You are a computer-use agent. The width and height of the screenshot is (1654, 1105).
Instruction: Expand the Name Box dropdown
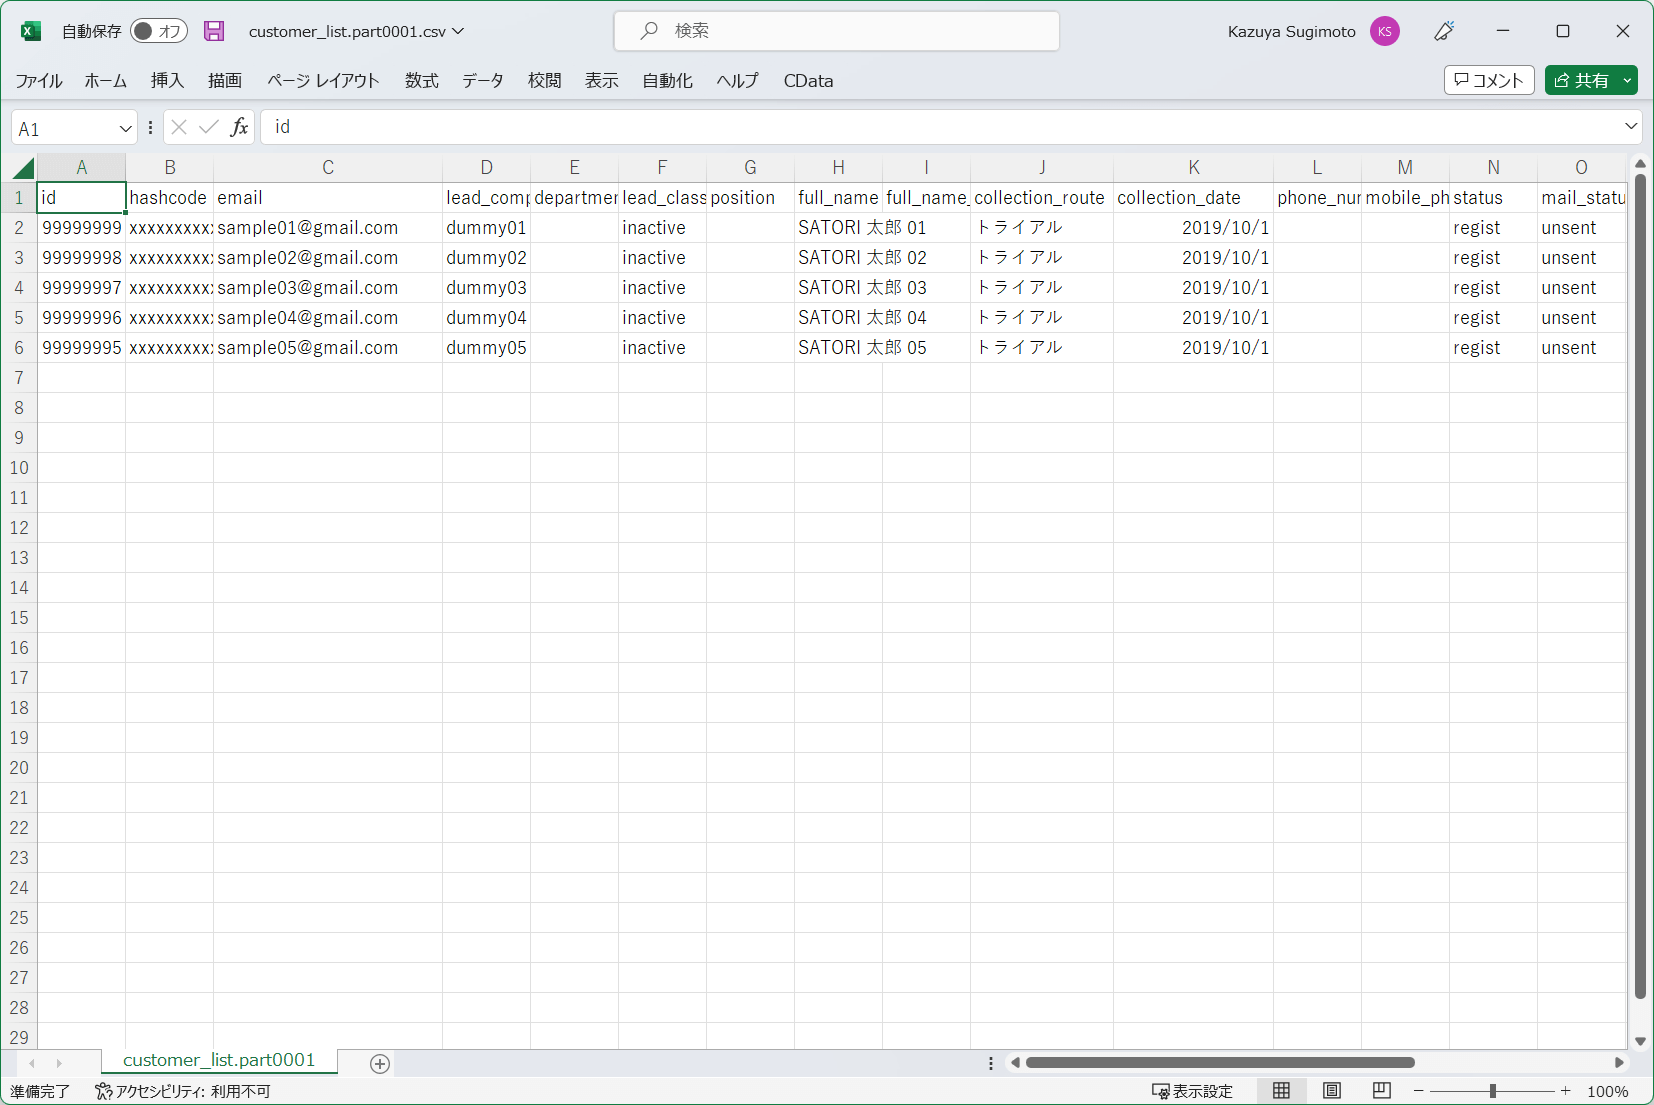[x=125, y=128]
